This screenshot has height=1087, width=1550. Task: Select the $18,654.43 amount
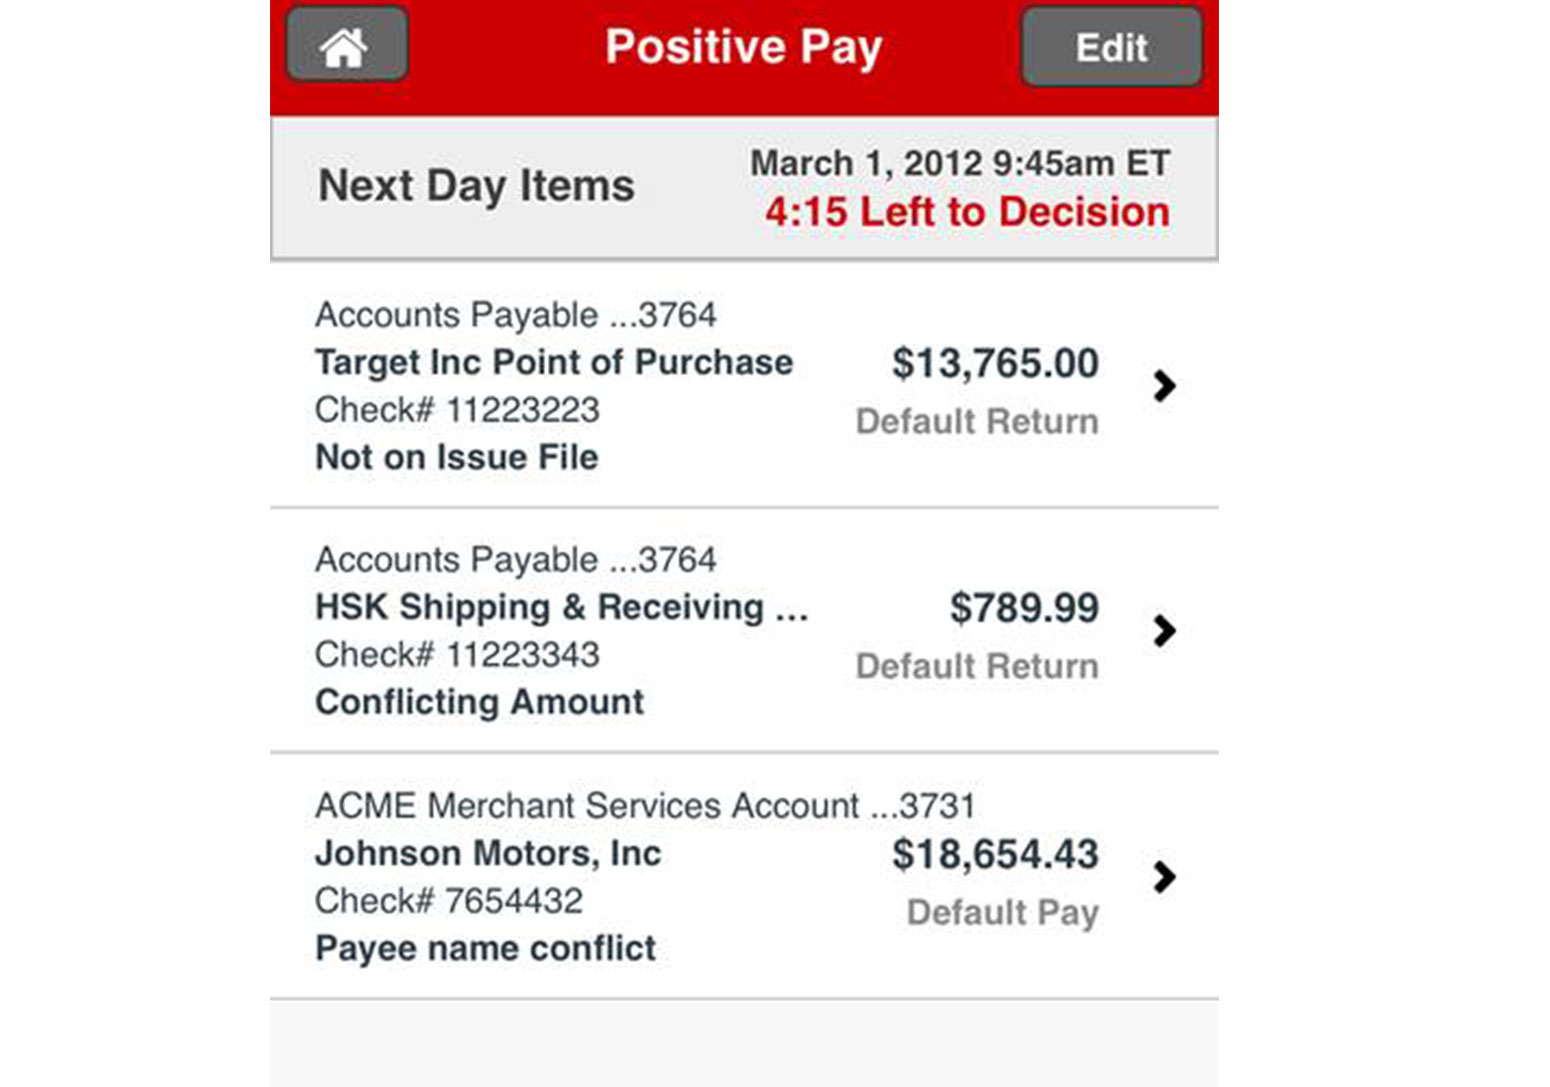[995, 854]
